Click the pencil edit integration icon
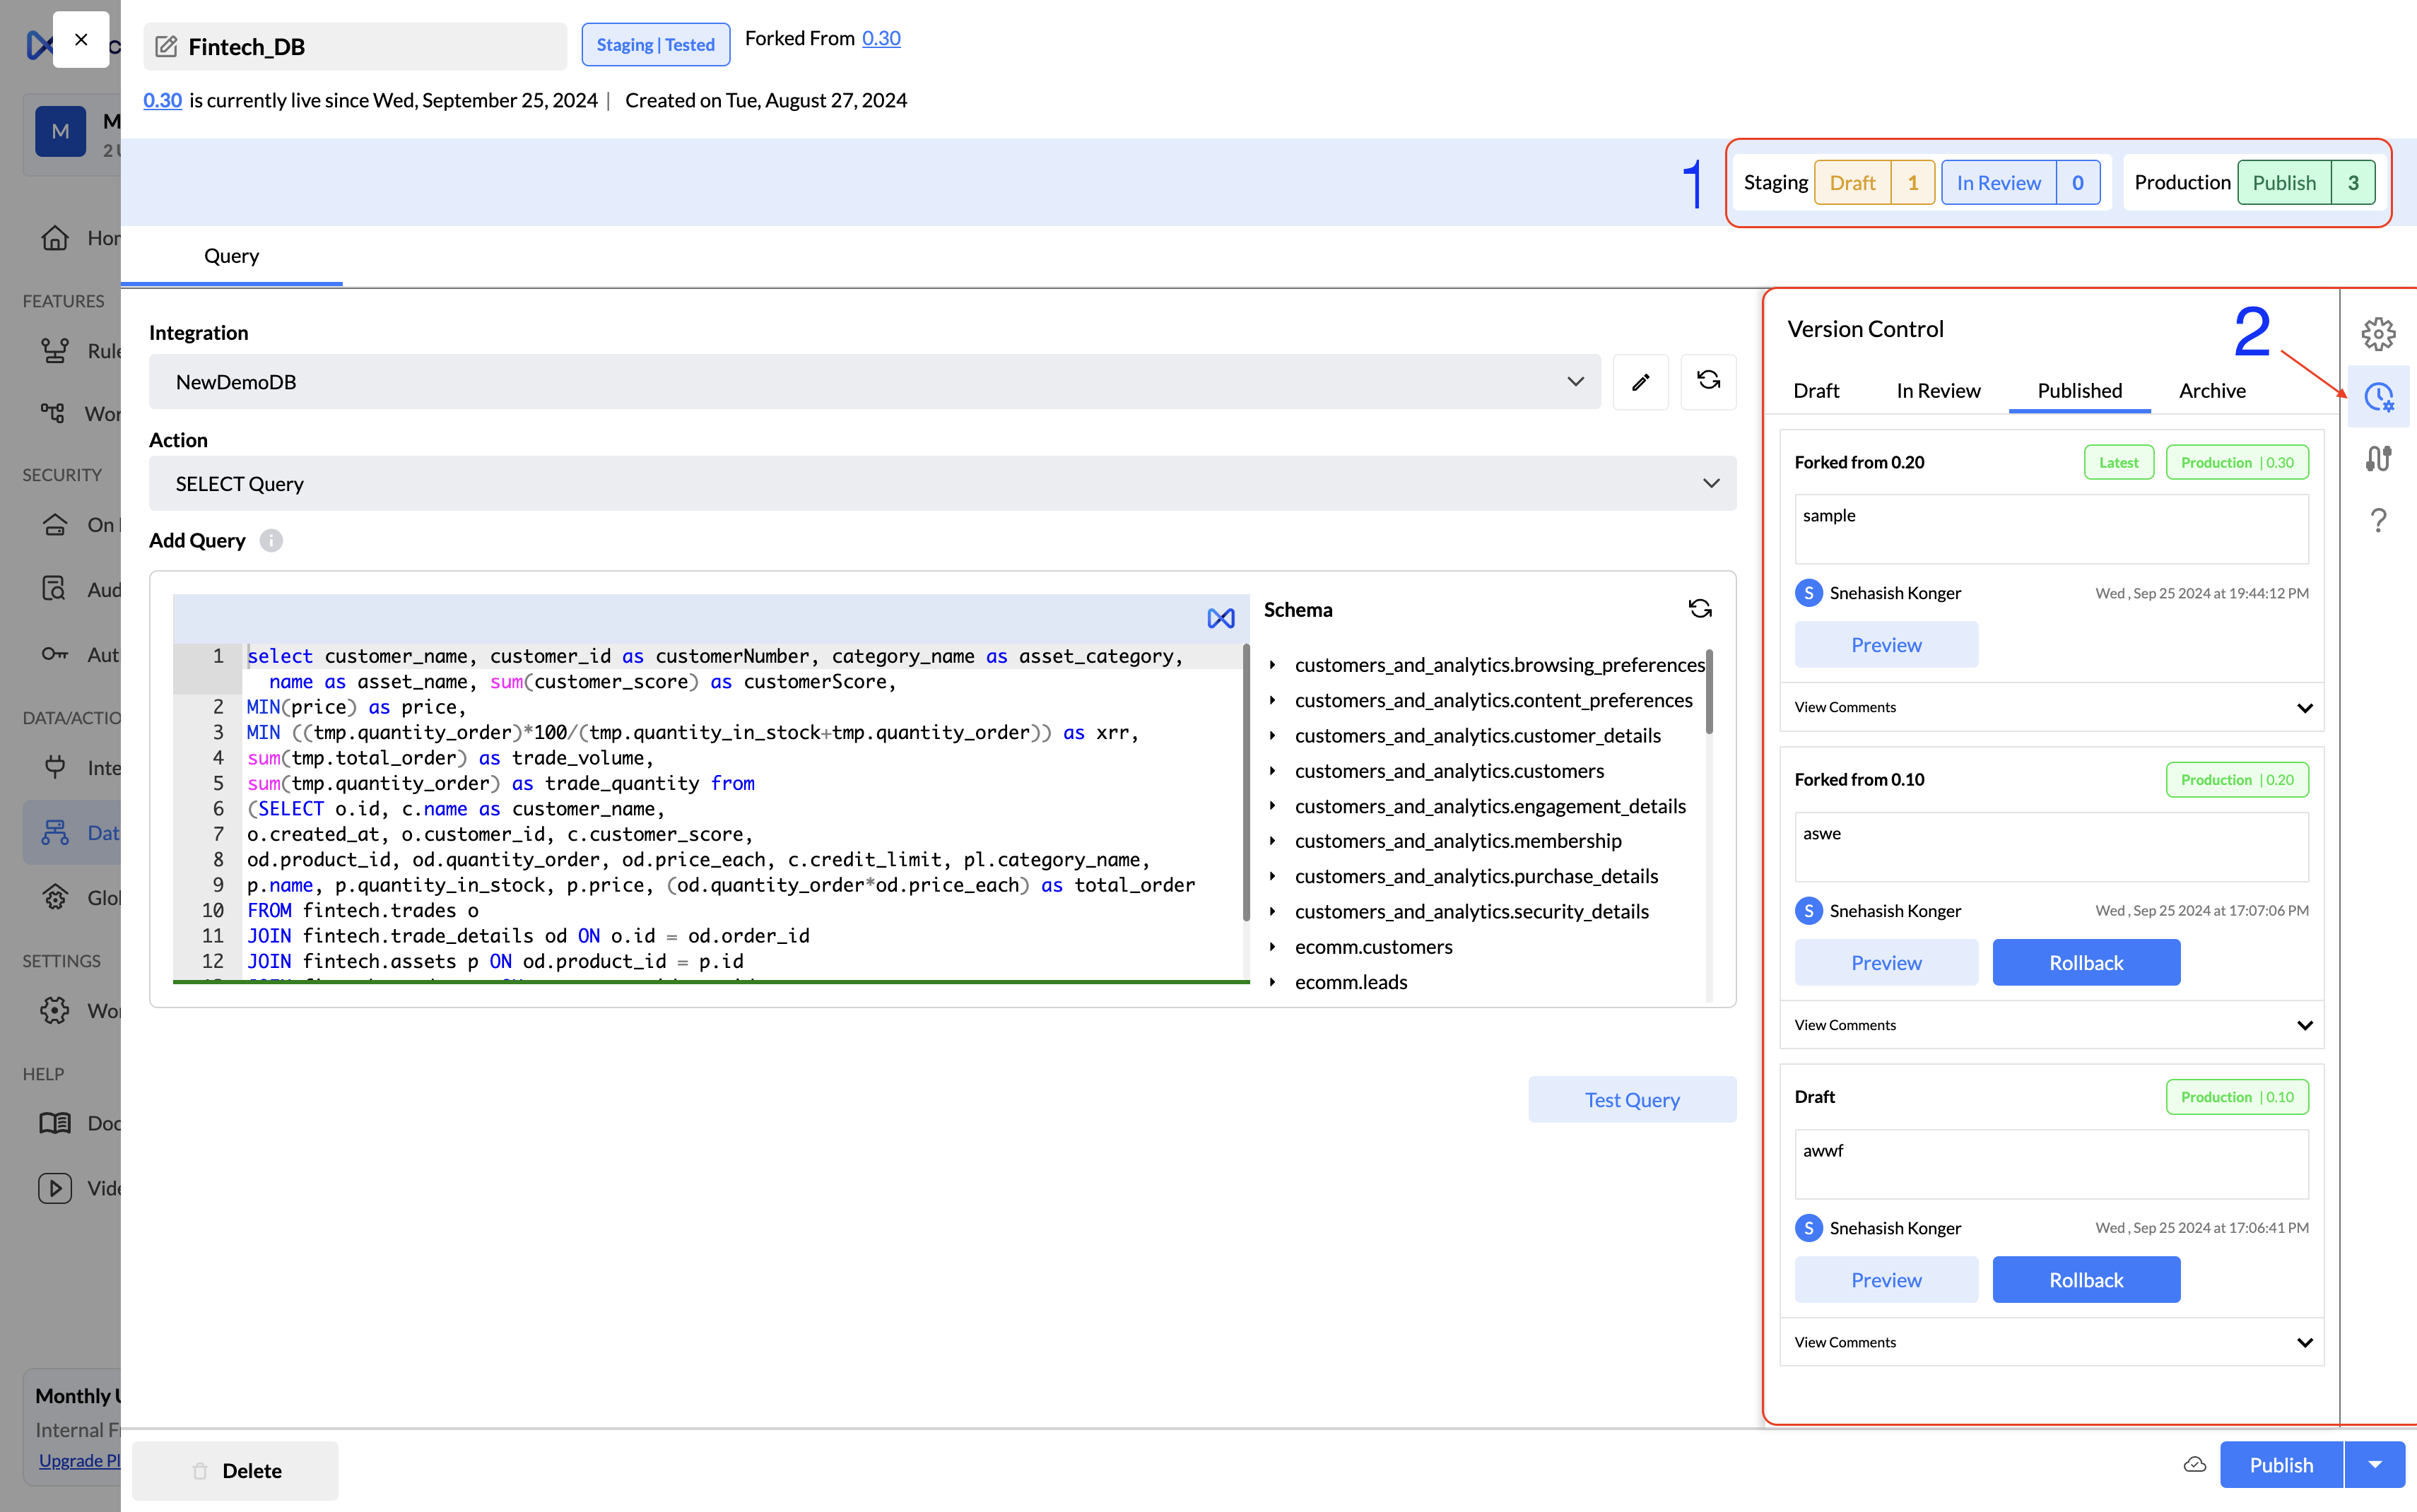Screen dimensions: 2417x1512 tap(1640, 382)
